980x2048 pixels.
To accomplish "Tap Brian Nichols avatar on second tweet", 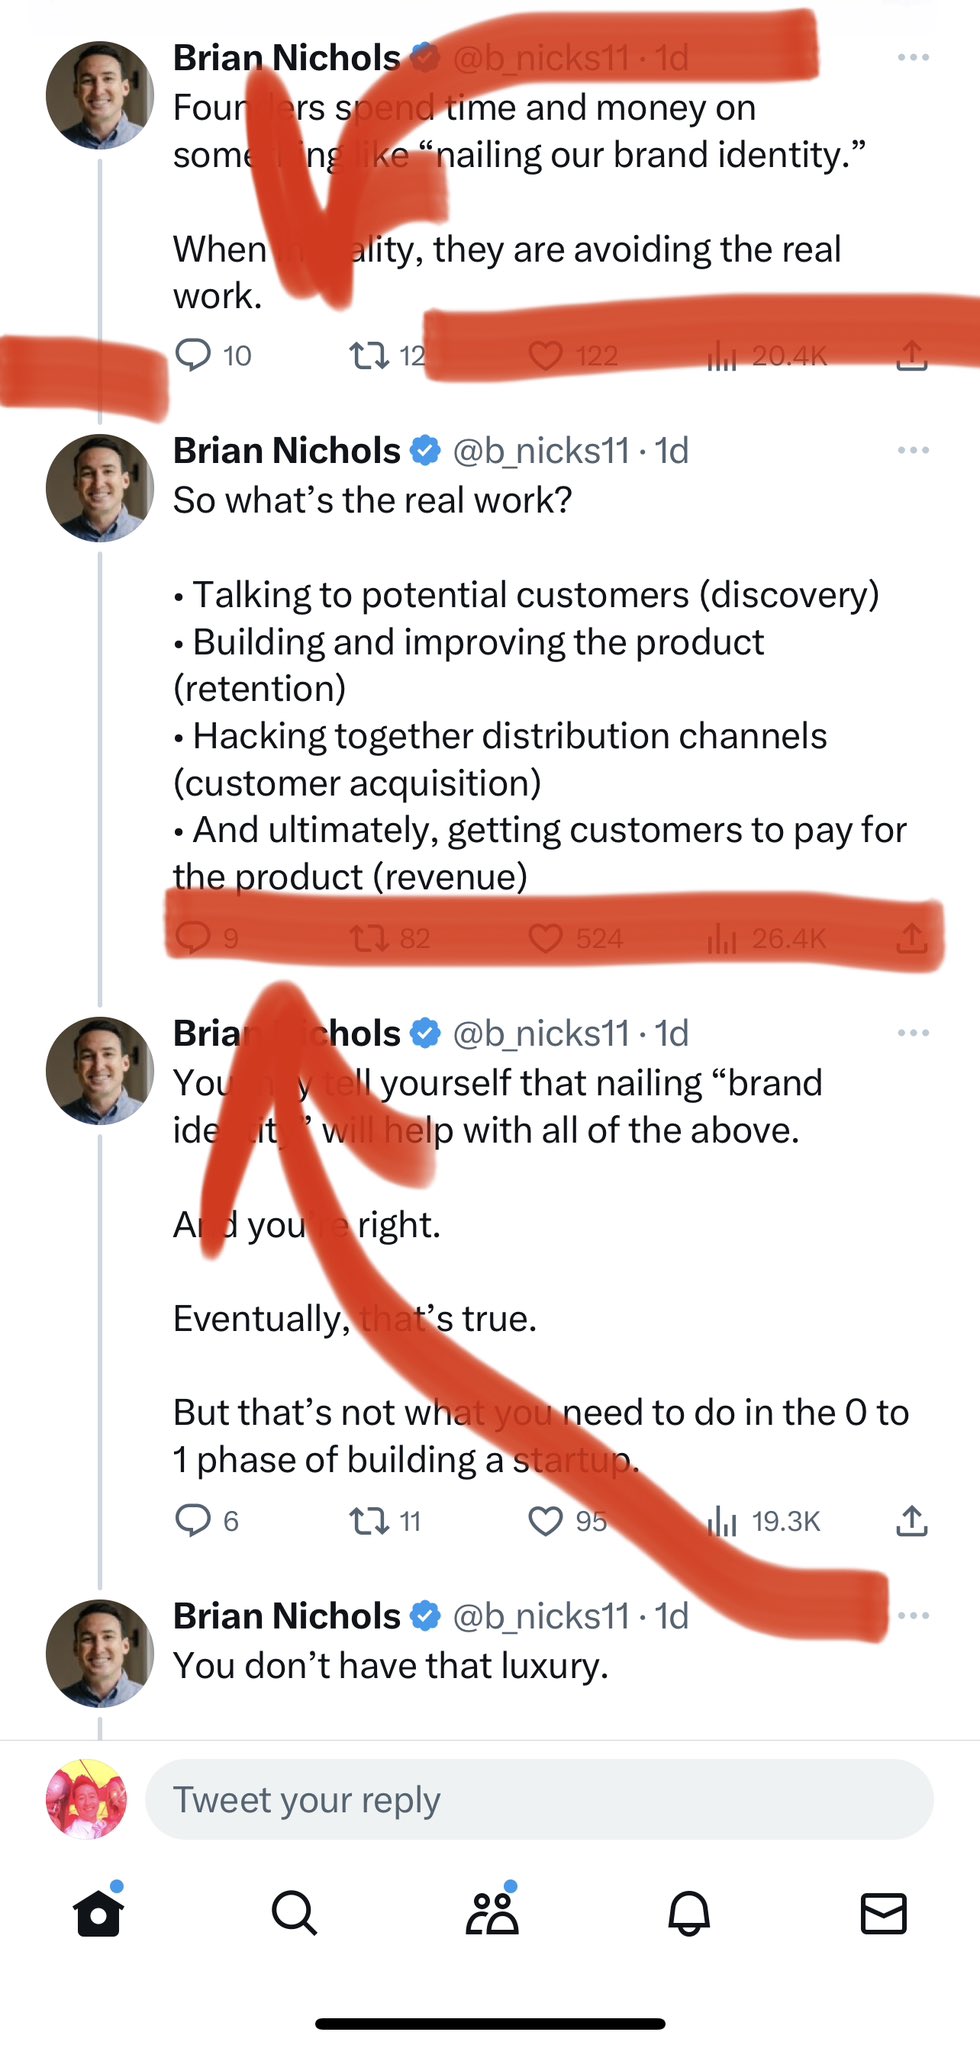I will (x=99, y=488).
